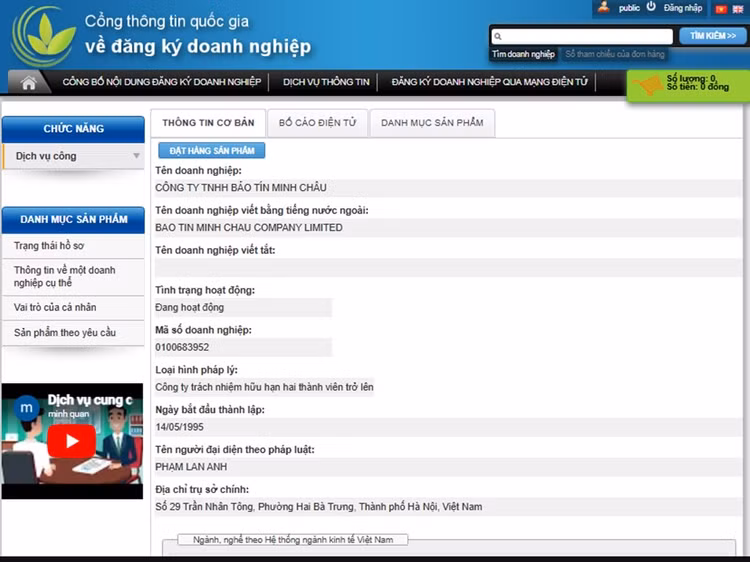Open CÔNG BỐ NỘI DUNG ĐĂNG KÝ DOANH NGHIỆP menu
Viewport: 750px width, 562px height.
(161, 82)
